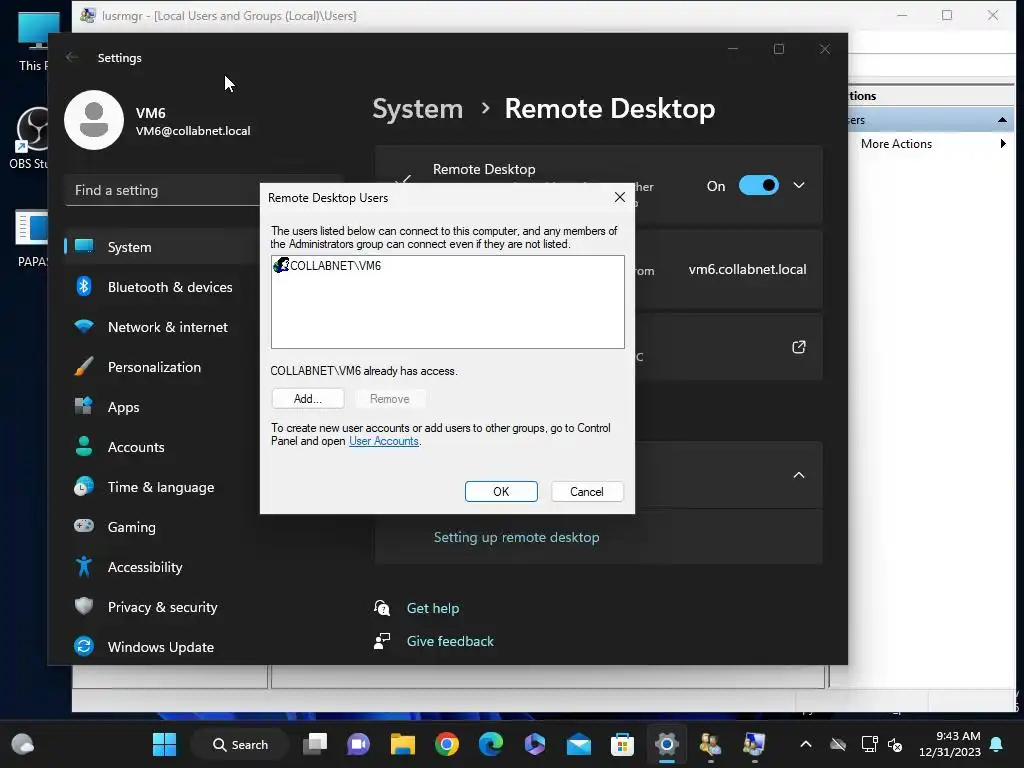Open Task View from the taskbar
The width and height of the screenshot is (1024, 768).
click(x=315, y=744)
